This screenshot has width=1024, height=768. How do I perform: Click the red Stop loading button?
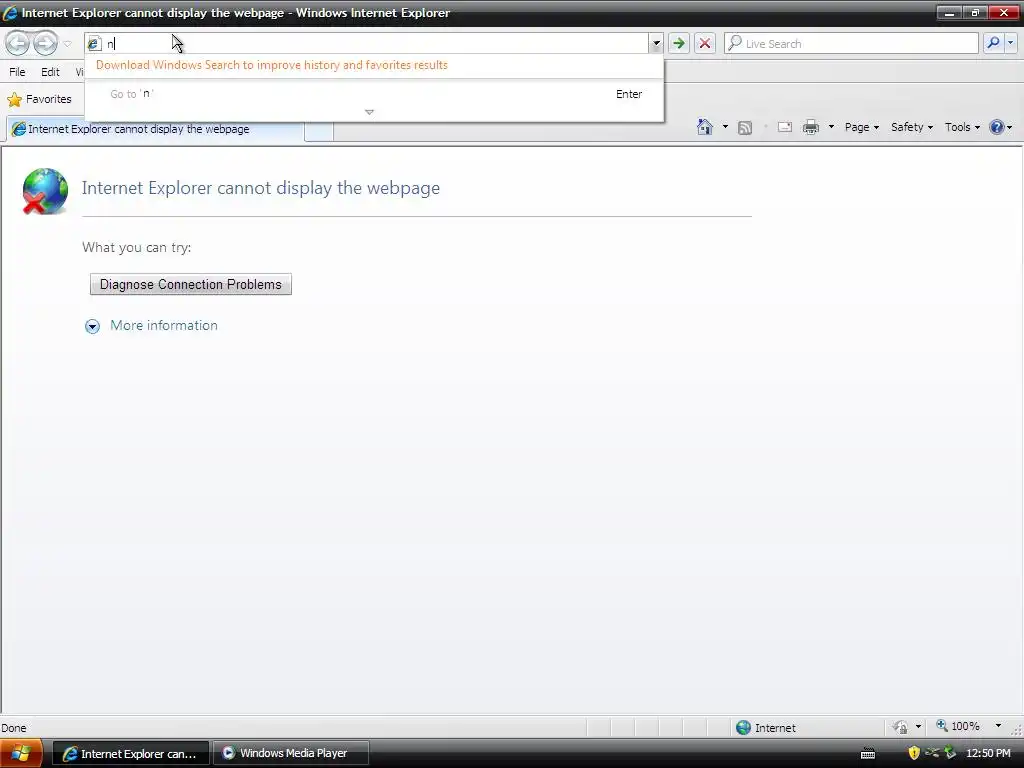click(705, 44)
